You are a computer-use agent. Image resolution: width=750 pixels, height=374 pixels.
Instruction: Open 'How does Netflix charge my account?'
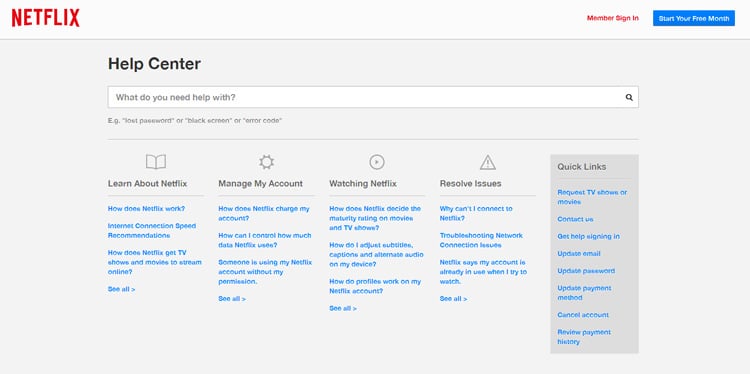click(x=264, y=213)
